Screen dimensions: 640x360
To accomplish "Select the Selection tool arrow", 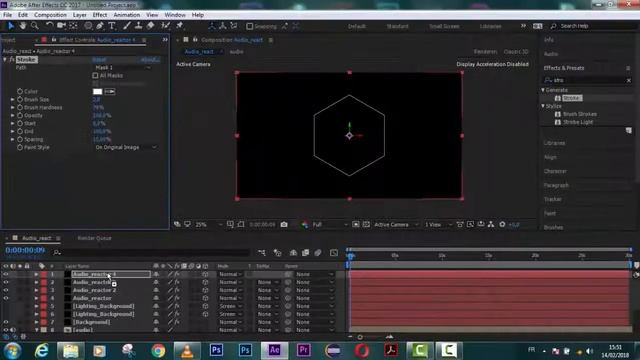I will 11,26.
